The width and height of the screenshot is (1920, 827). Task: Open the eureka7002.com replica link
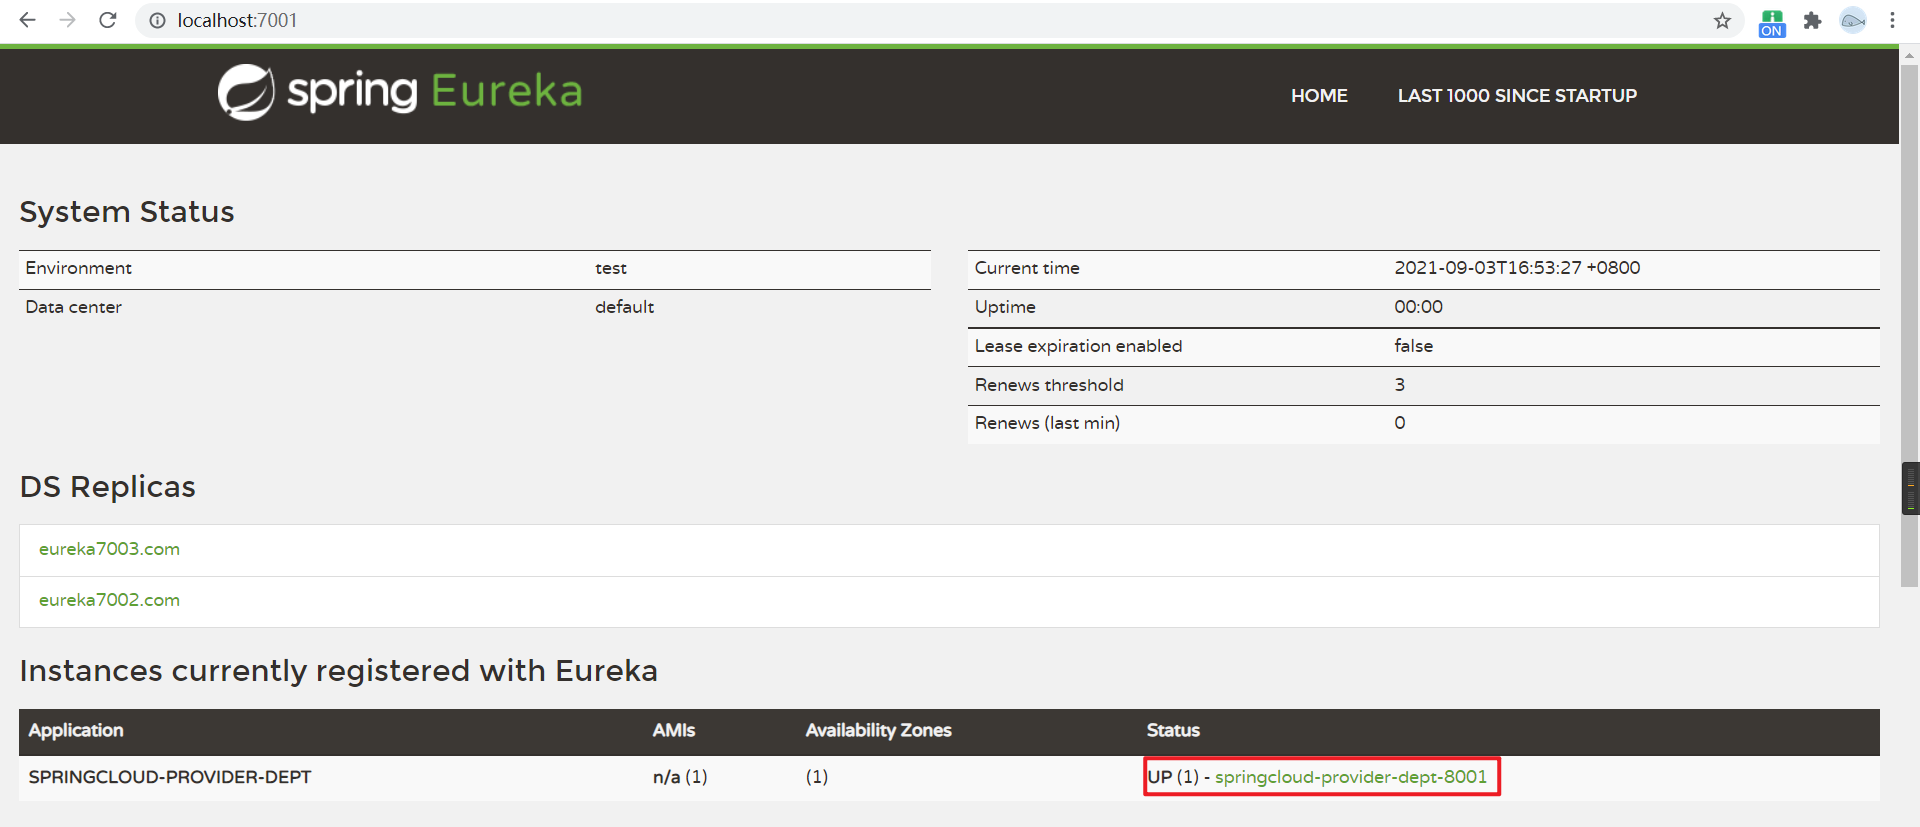click(109, 600)
